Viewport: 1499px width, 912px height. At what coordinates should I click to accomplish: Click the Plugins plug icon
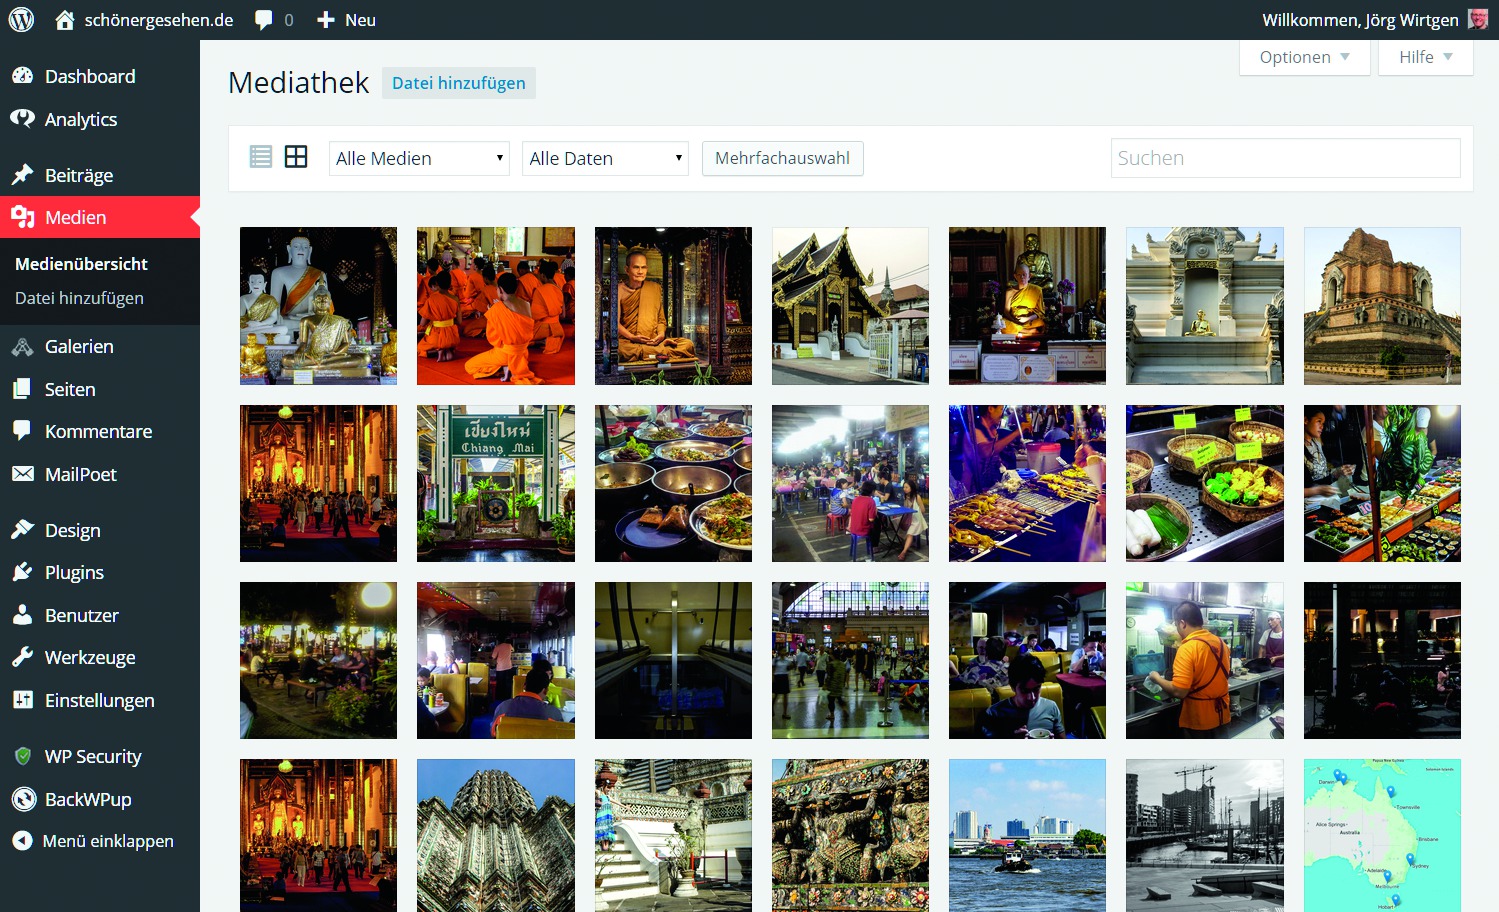[23, 572]
